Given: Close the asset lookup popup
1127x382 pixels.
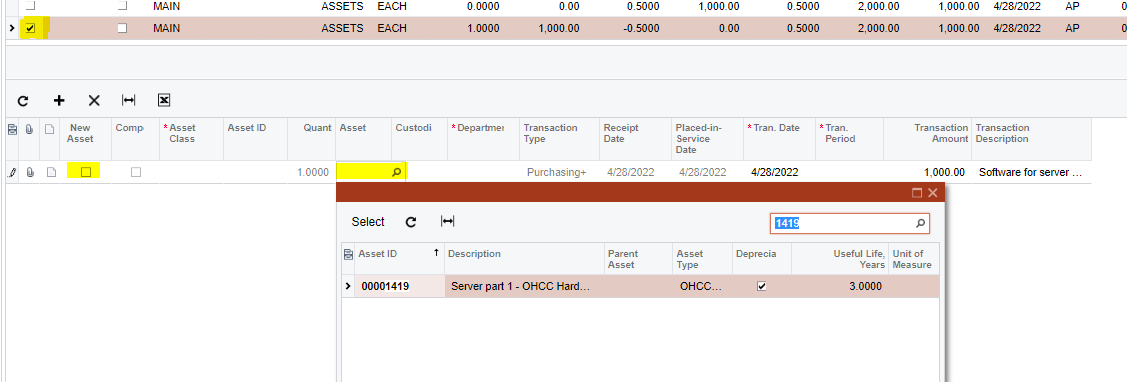Looking at the screenshot, I should [932, 193].
